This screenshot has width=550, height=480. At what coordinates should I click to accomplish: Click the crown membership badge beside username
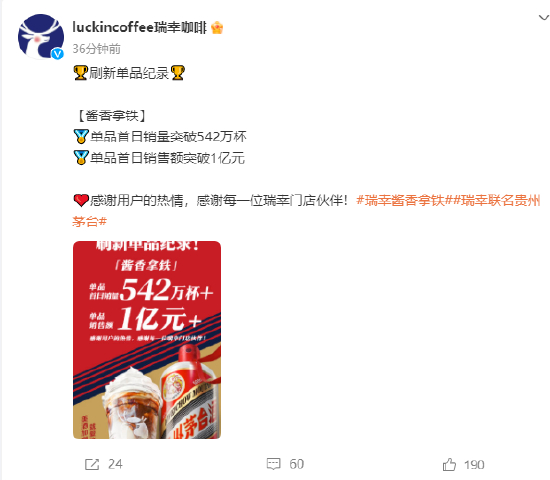click(x=217, y=27)
